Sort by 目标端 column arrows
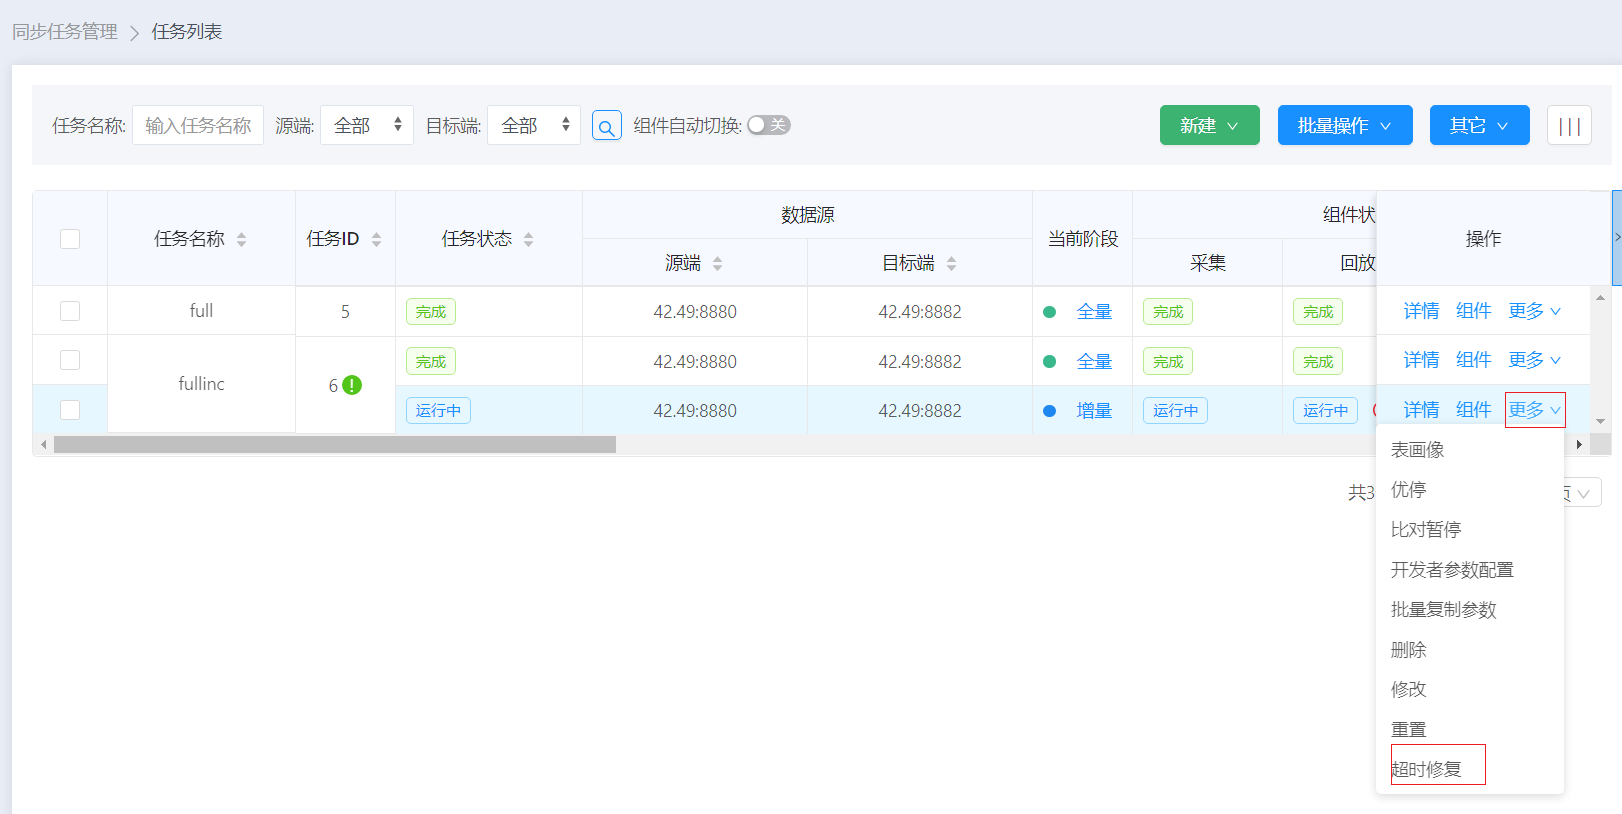 click(951, 263)
